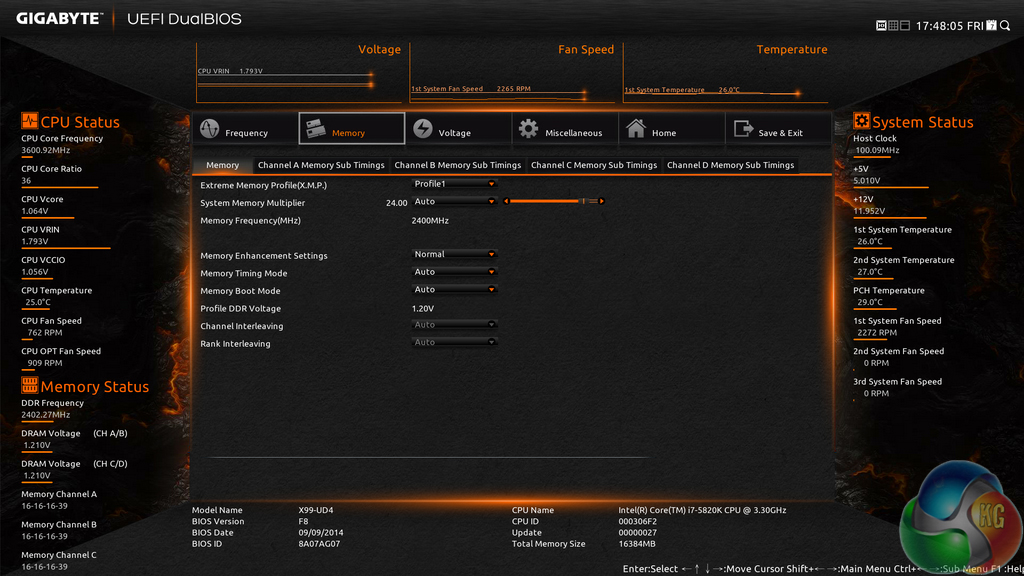Open the Memory Timing Mode dropdown
Image resolution: width=1024 pixels, height=576 pixels.
455,272
